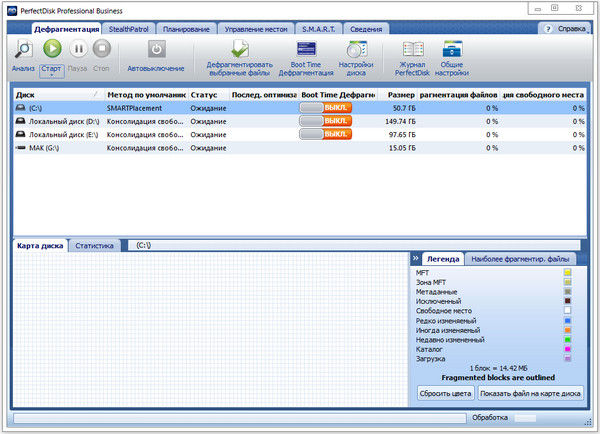Click the yellow MFT color swatch
Screen dimensions: 600x434
pos(567,271)
